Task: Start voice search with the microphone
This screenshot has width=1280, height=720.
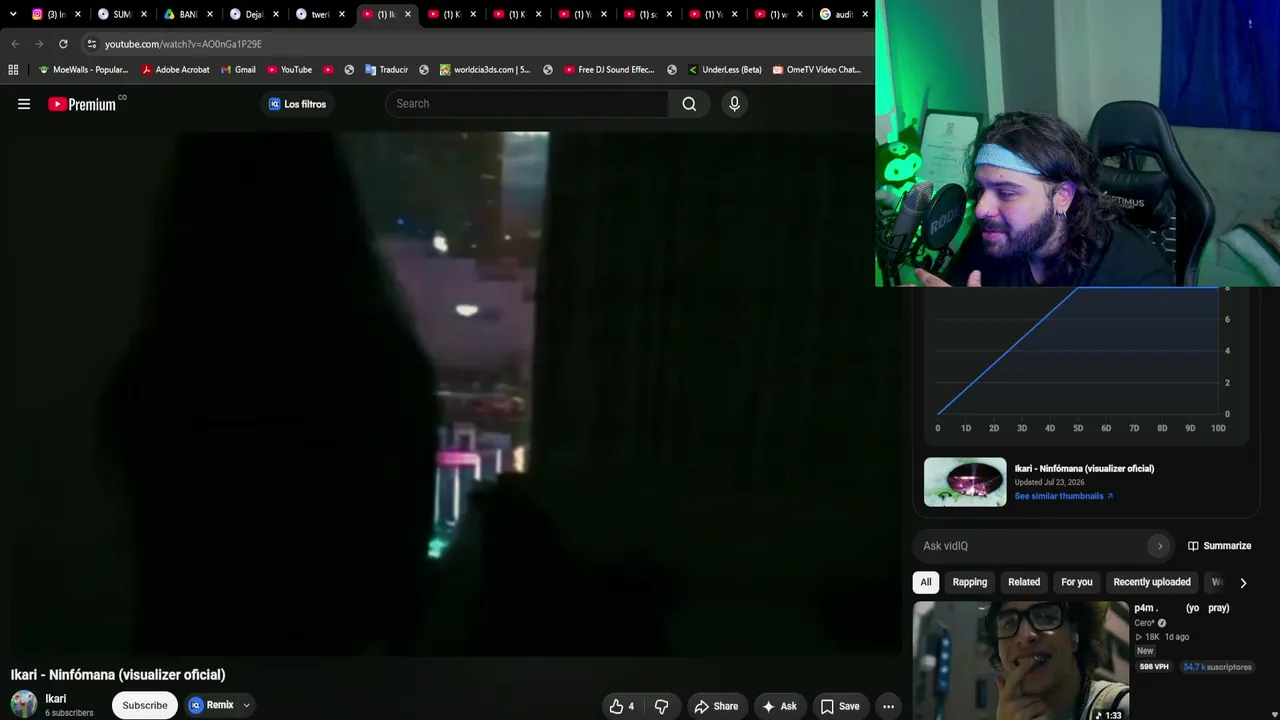Action: (734, 104)
